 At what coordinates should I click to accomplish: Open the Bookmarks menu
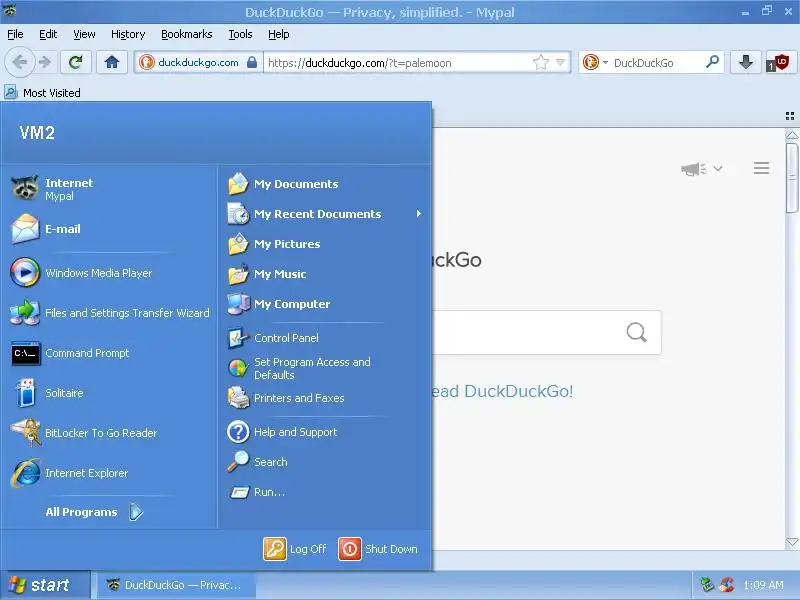tap(187, 34)
